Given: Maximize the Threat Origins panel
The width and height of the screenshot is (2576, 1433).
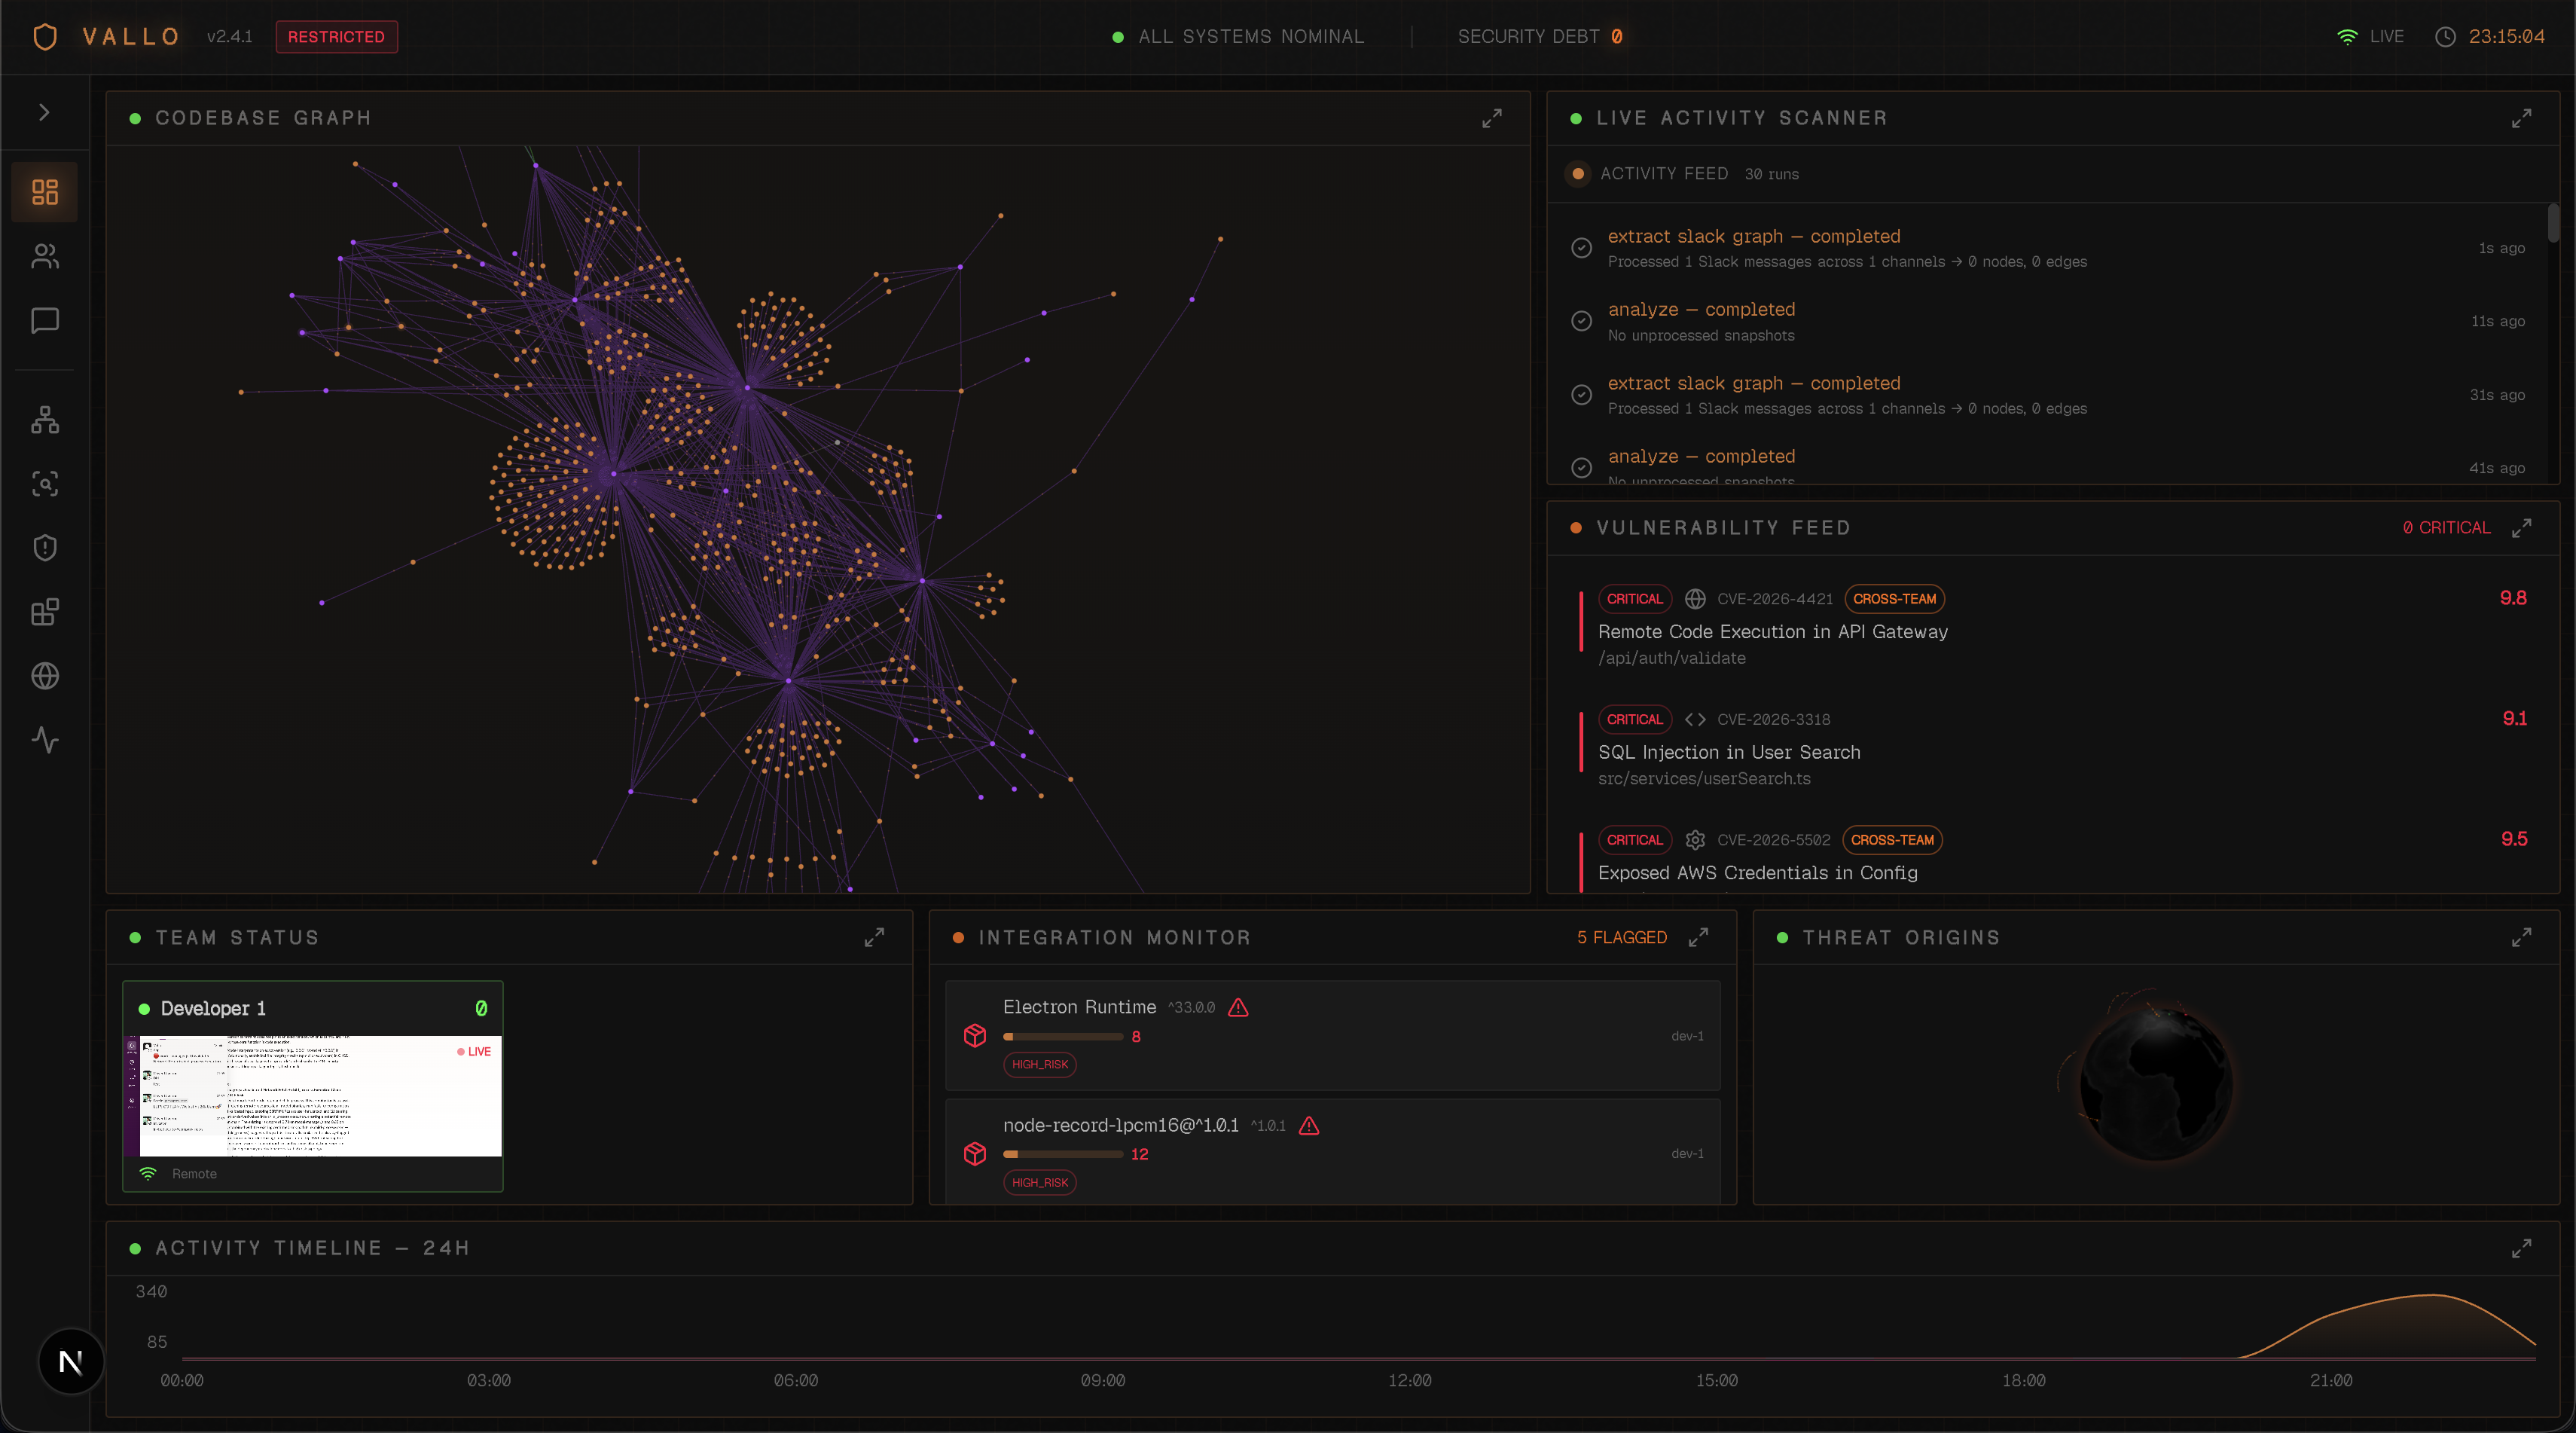Looking at the screenshot, I should point(2521,938).
